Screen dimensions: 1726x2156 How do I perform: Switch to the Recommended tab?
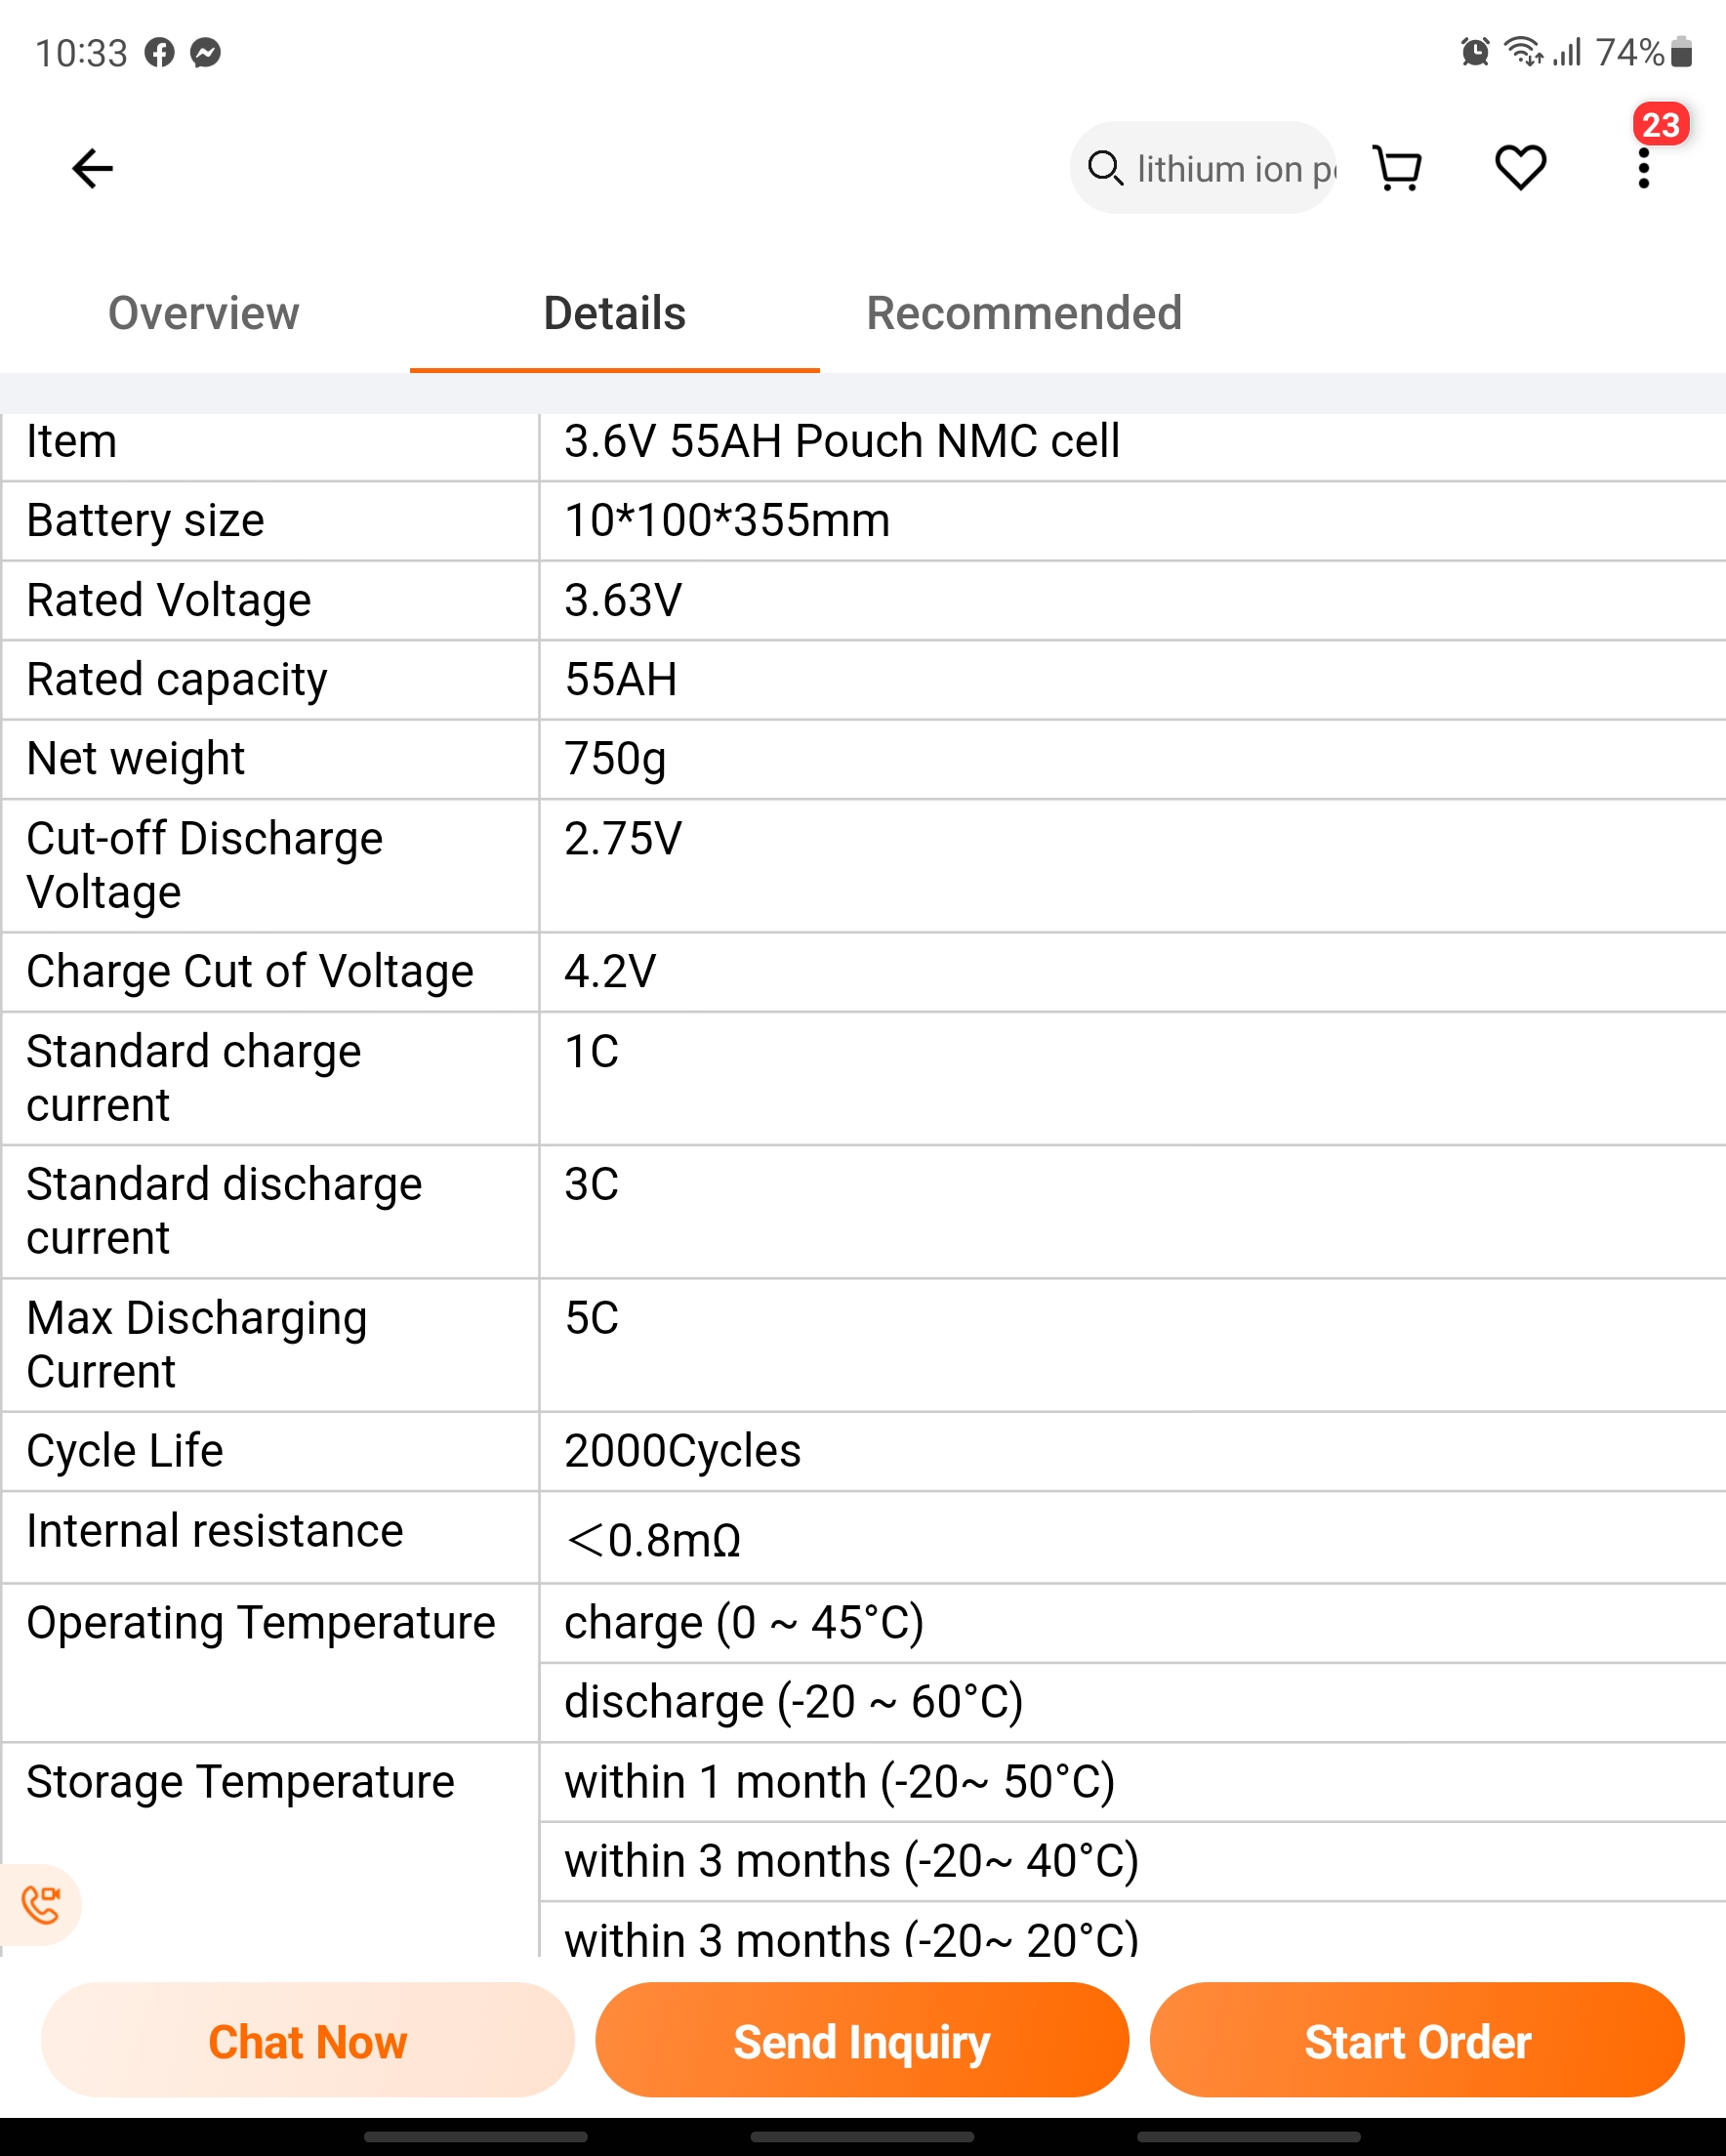pos(1024,313)
